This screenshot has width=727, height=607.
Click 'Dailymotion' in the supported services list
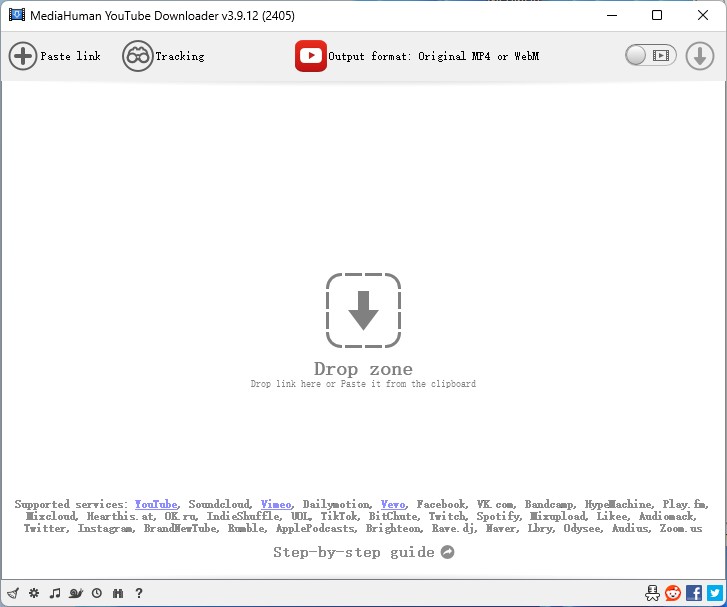[x=336, y=504]
